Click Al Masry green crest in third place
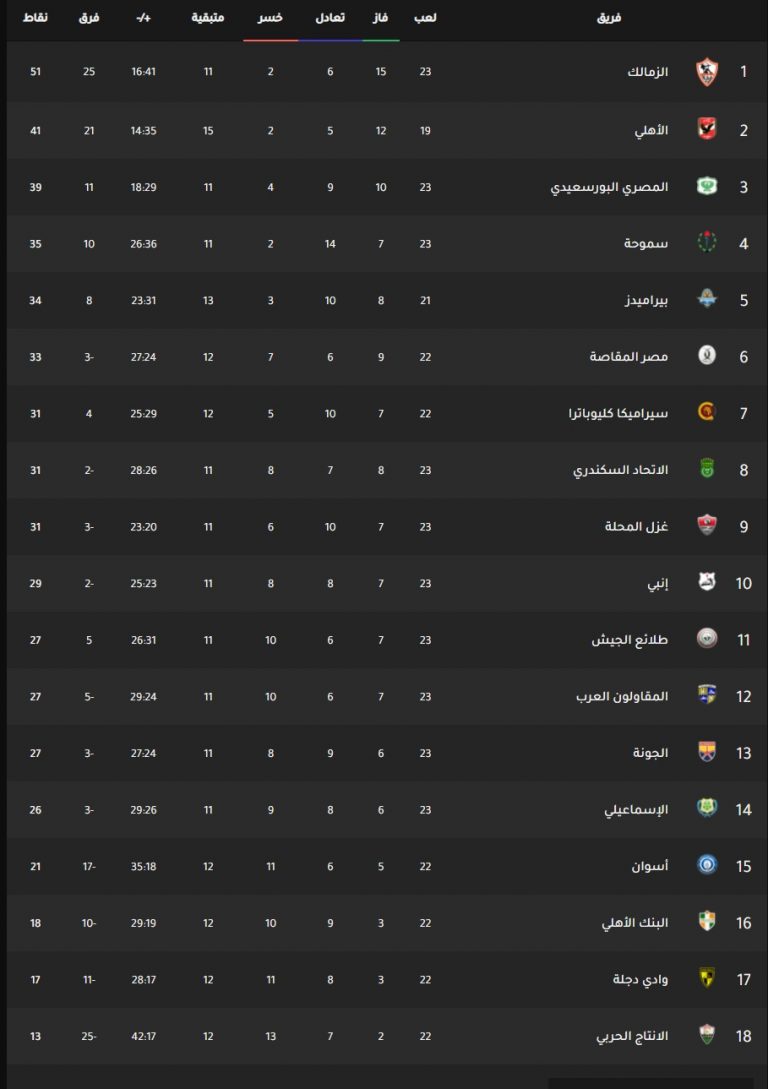Viewport: 768px width, 1089px height. (707, 186)
